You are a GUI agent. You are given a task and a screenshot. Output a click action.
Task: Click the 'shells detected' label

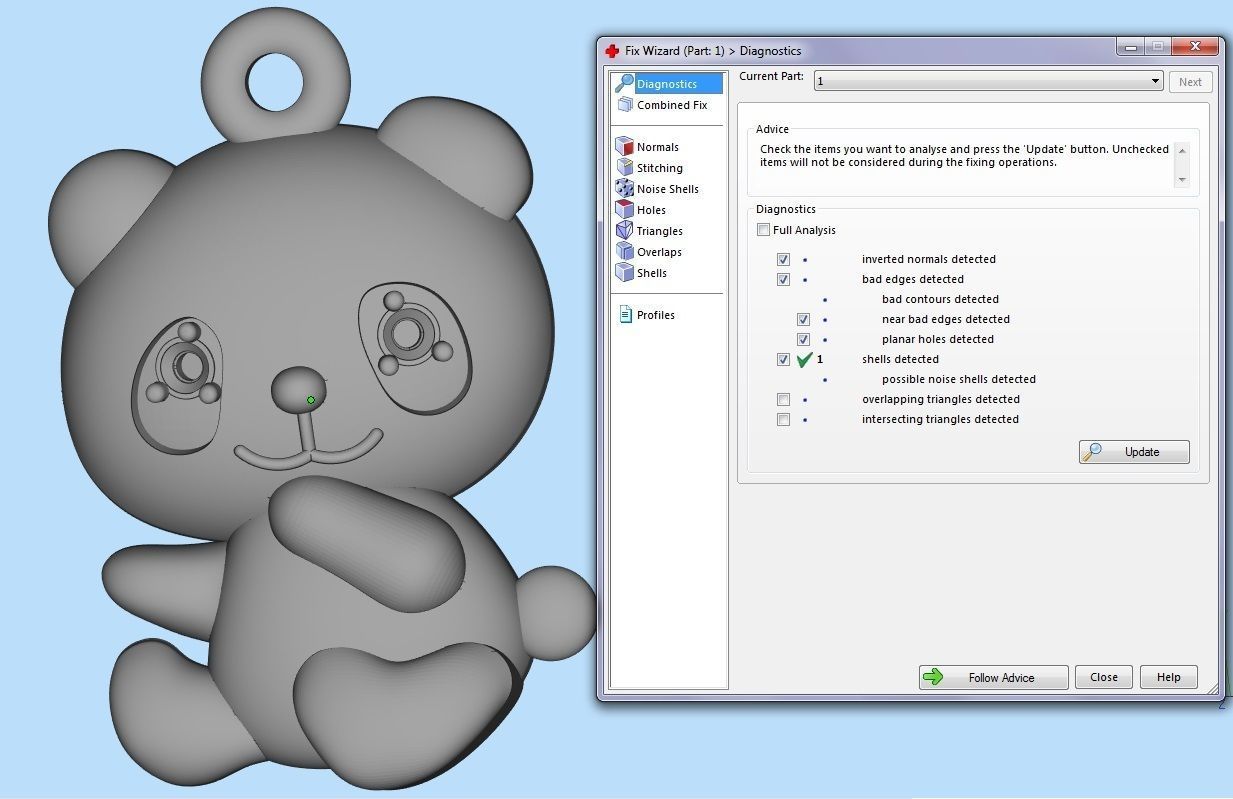(900, 360)
